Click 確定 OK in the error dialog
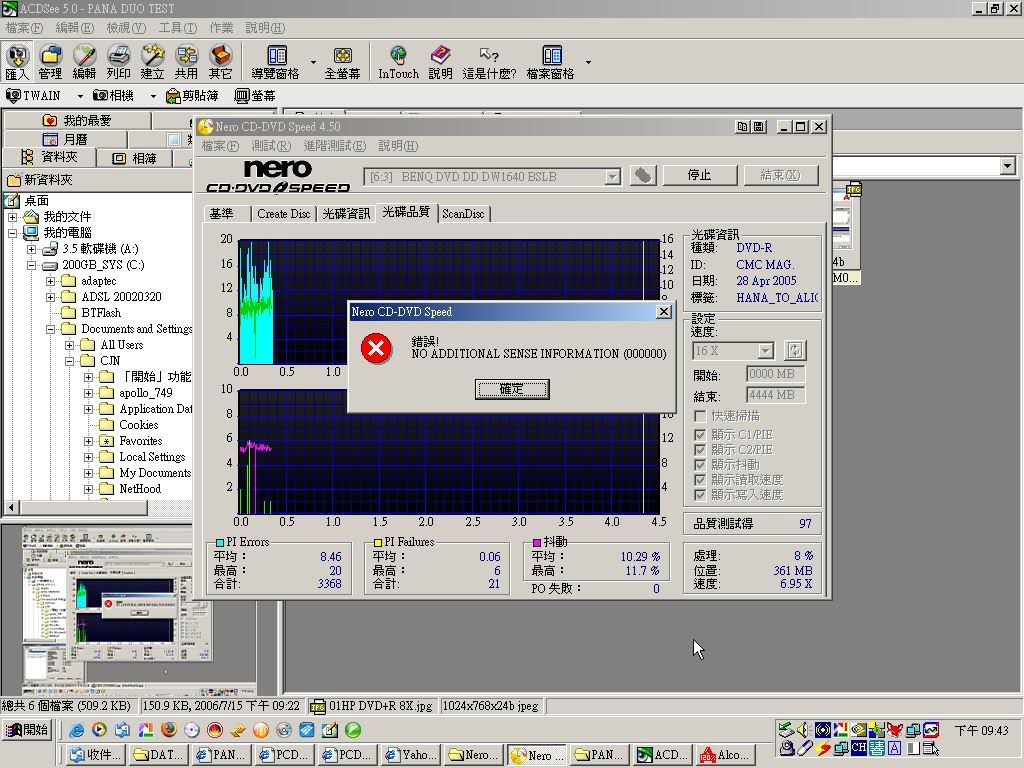This screenshot has width=1024, height=768. tap(511, 389)
